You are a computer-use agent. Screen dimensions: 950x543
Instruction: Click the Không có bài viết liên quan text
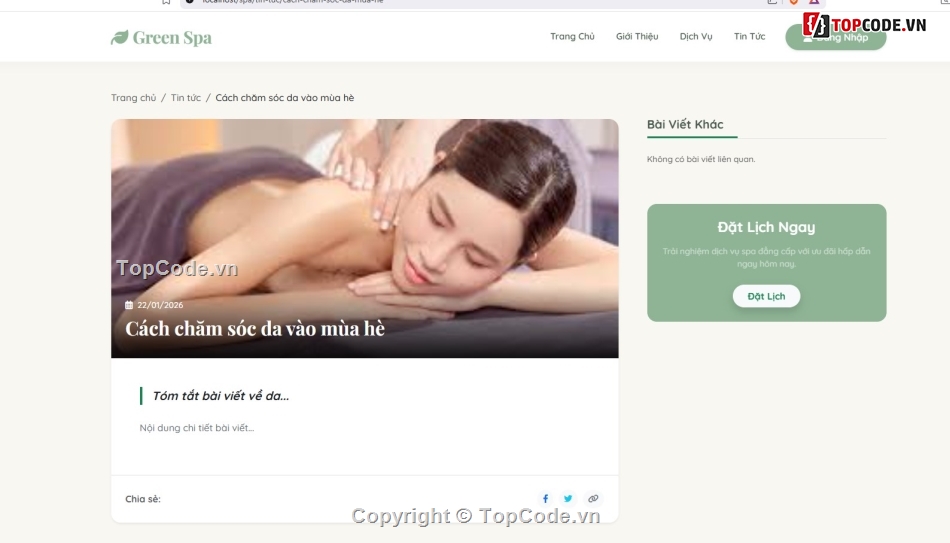tap(701, 159)
